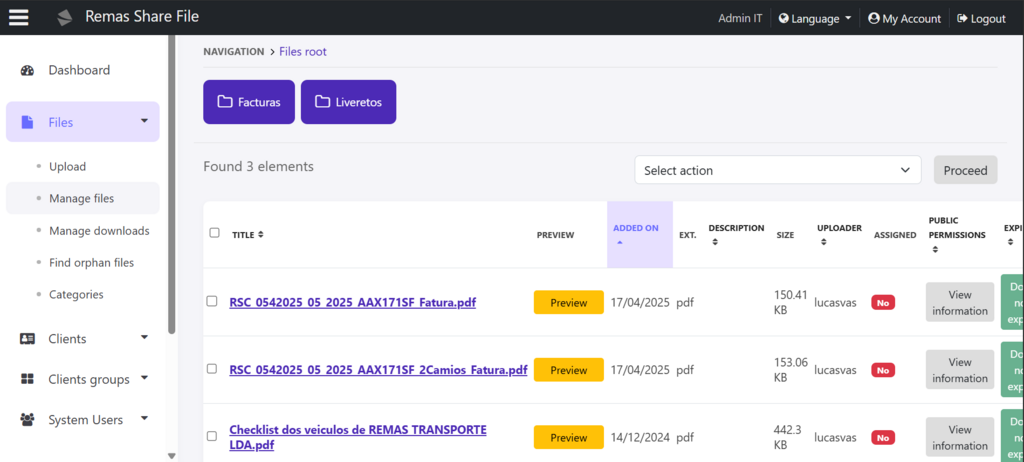Toggle the select-all checkbox in table header
Viewport: 1024px width, 462px height.
pyautogui.click(x=214, y=233)
